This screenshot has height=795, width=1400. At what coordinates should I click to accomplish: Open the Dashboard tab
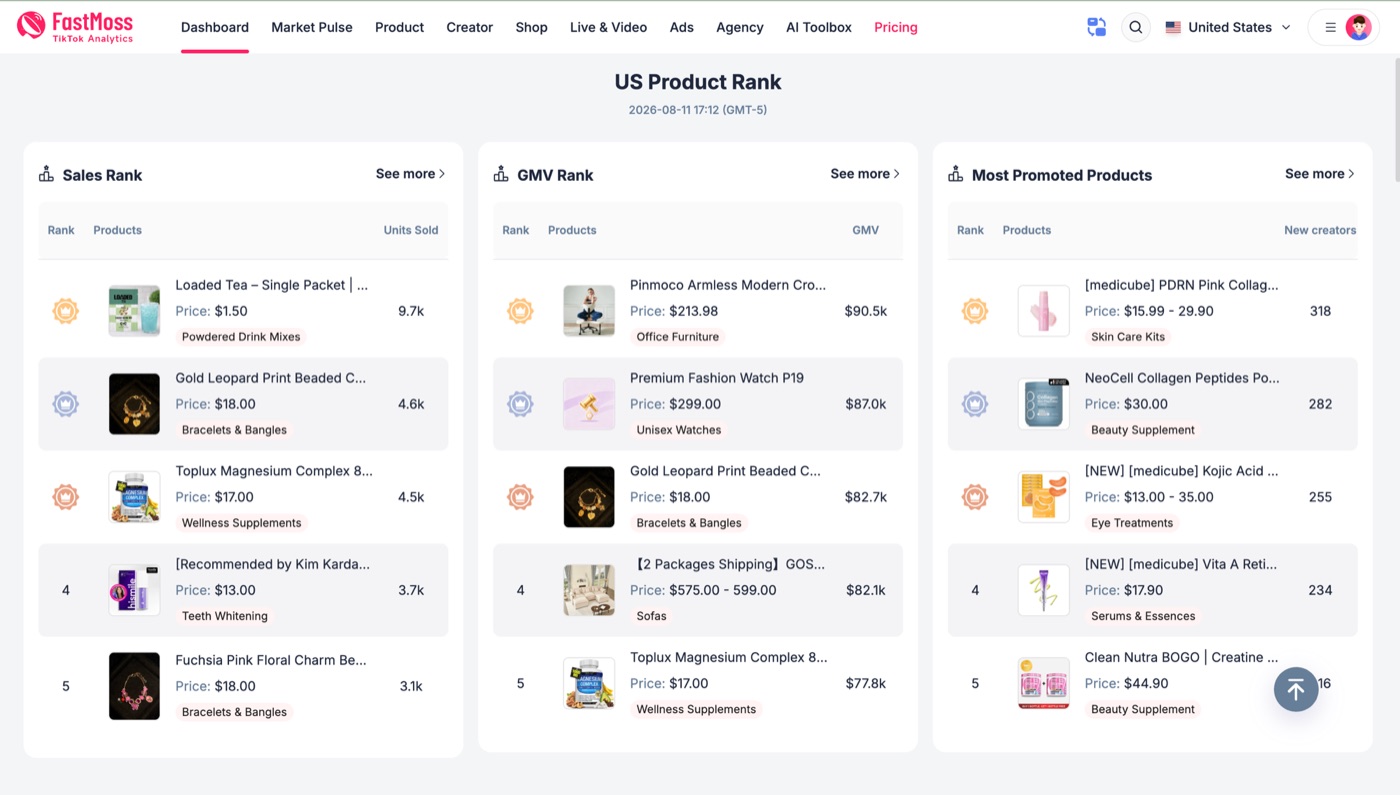pyautogui.click(x=215, y=28)
